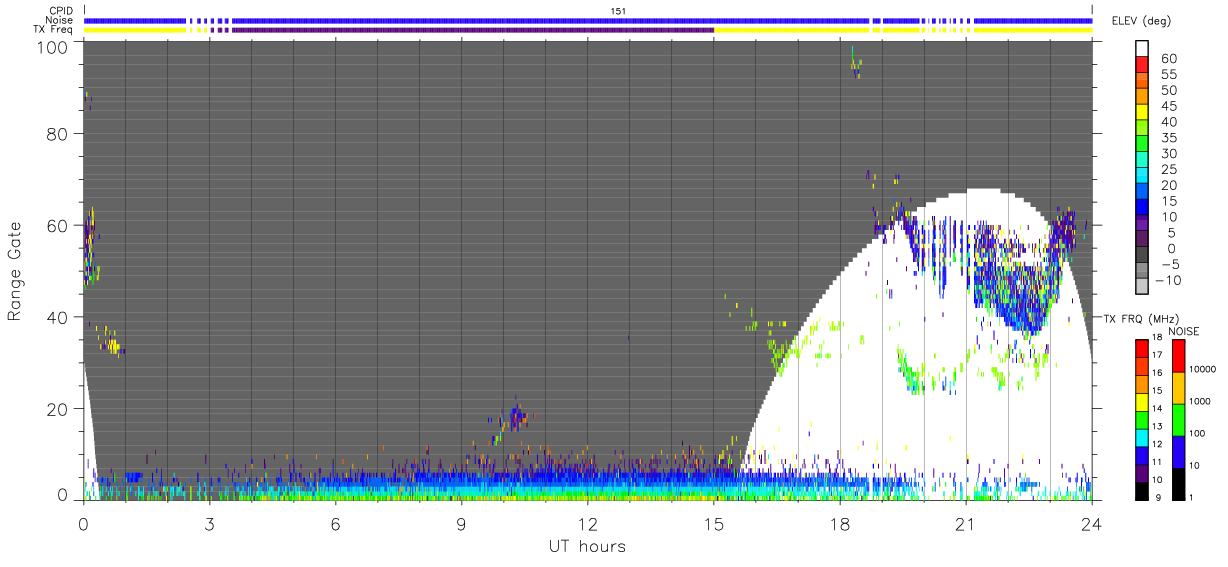Click the '1000' label on NOISE legend

(1199, 400)
